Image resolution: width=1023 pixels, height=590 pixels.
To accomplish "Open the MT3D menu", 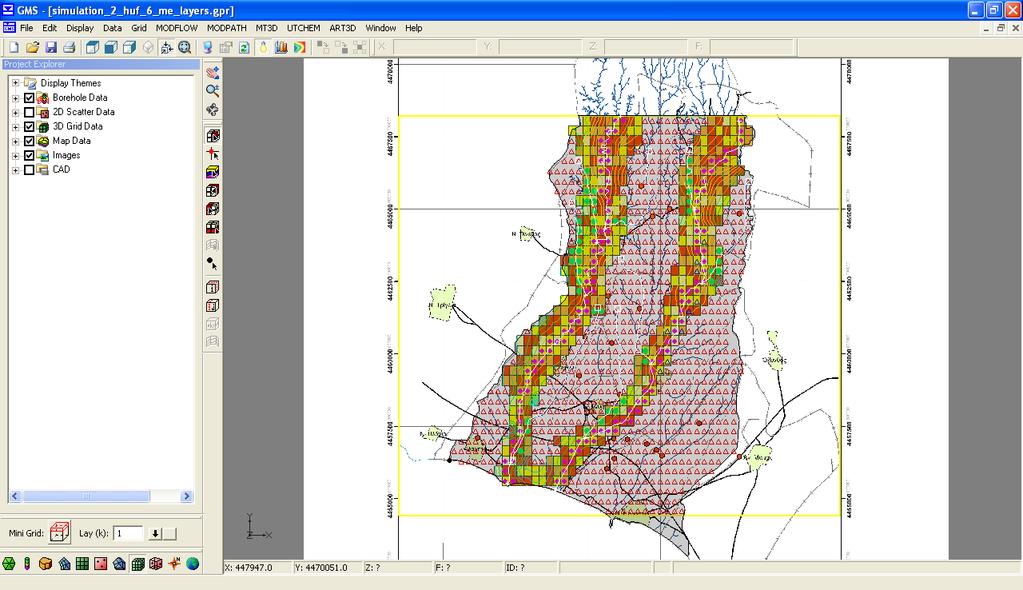I will (x=266, y=28).
